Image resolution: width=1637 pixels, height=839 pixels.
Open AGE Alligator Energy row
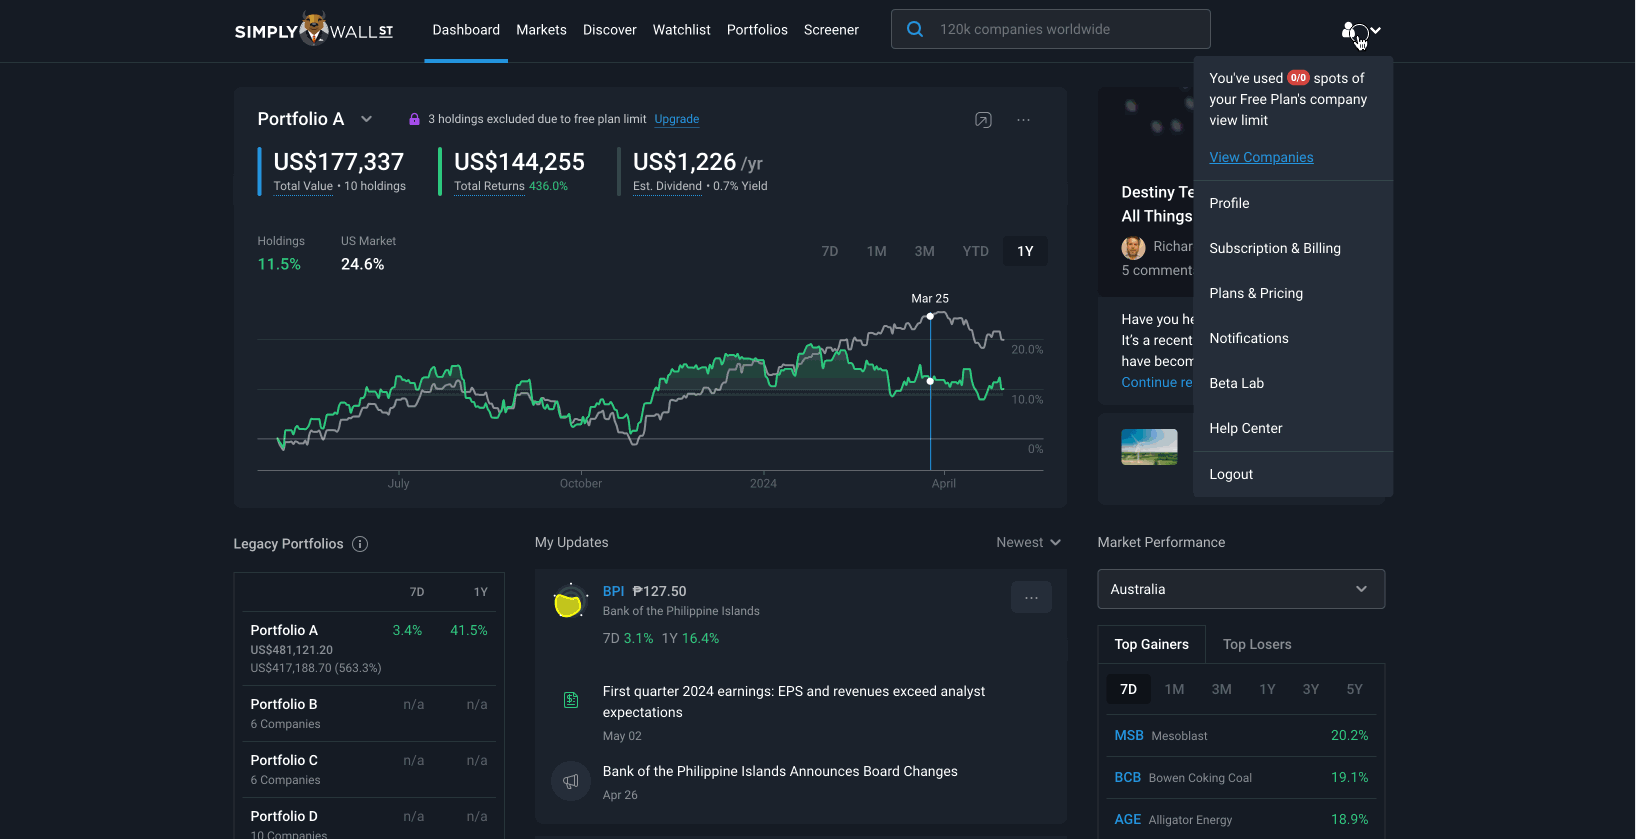1241,819
